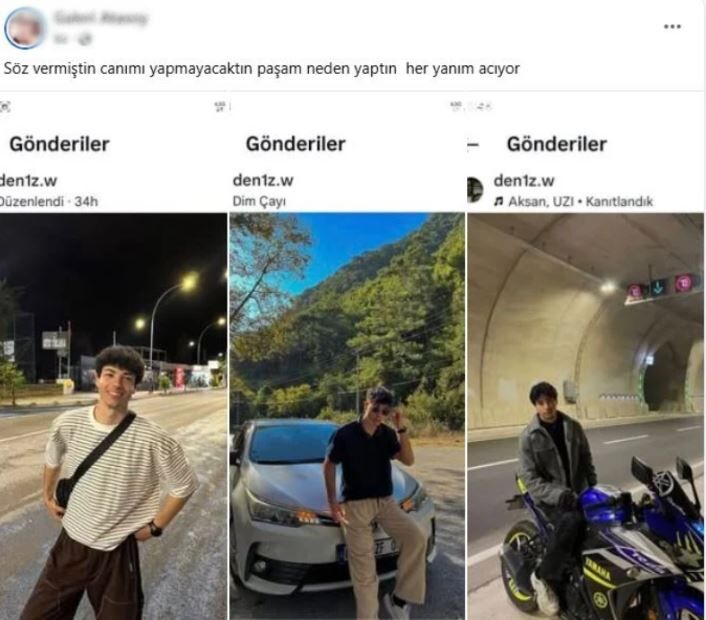This screenshot has height=620, width=706.
Task: Open the photo with the white car
Action: 347,416
